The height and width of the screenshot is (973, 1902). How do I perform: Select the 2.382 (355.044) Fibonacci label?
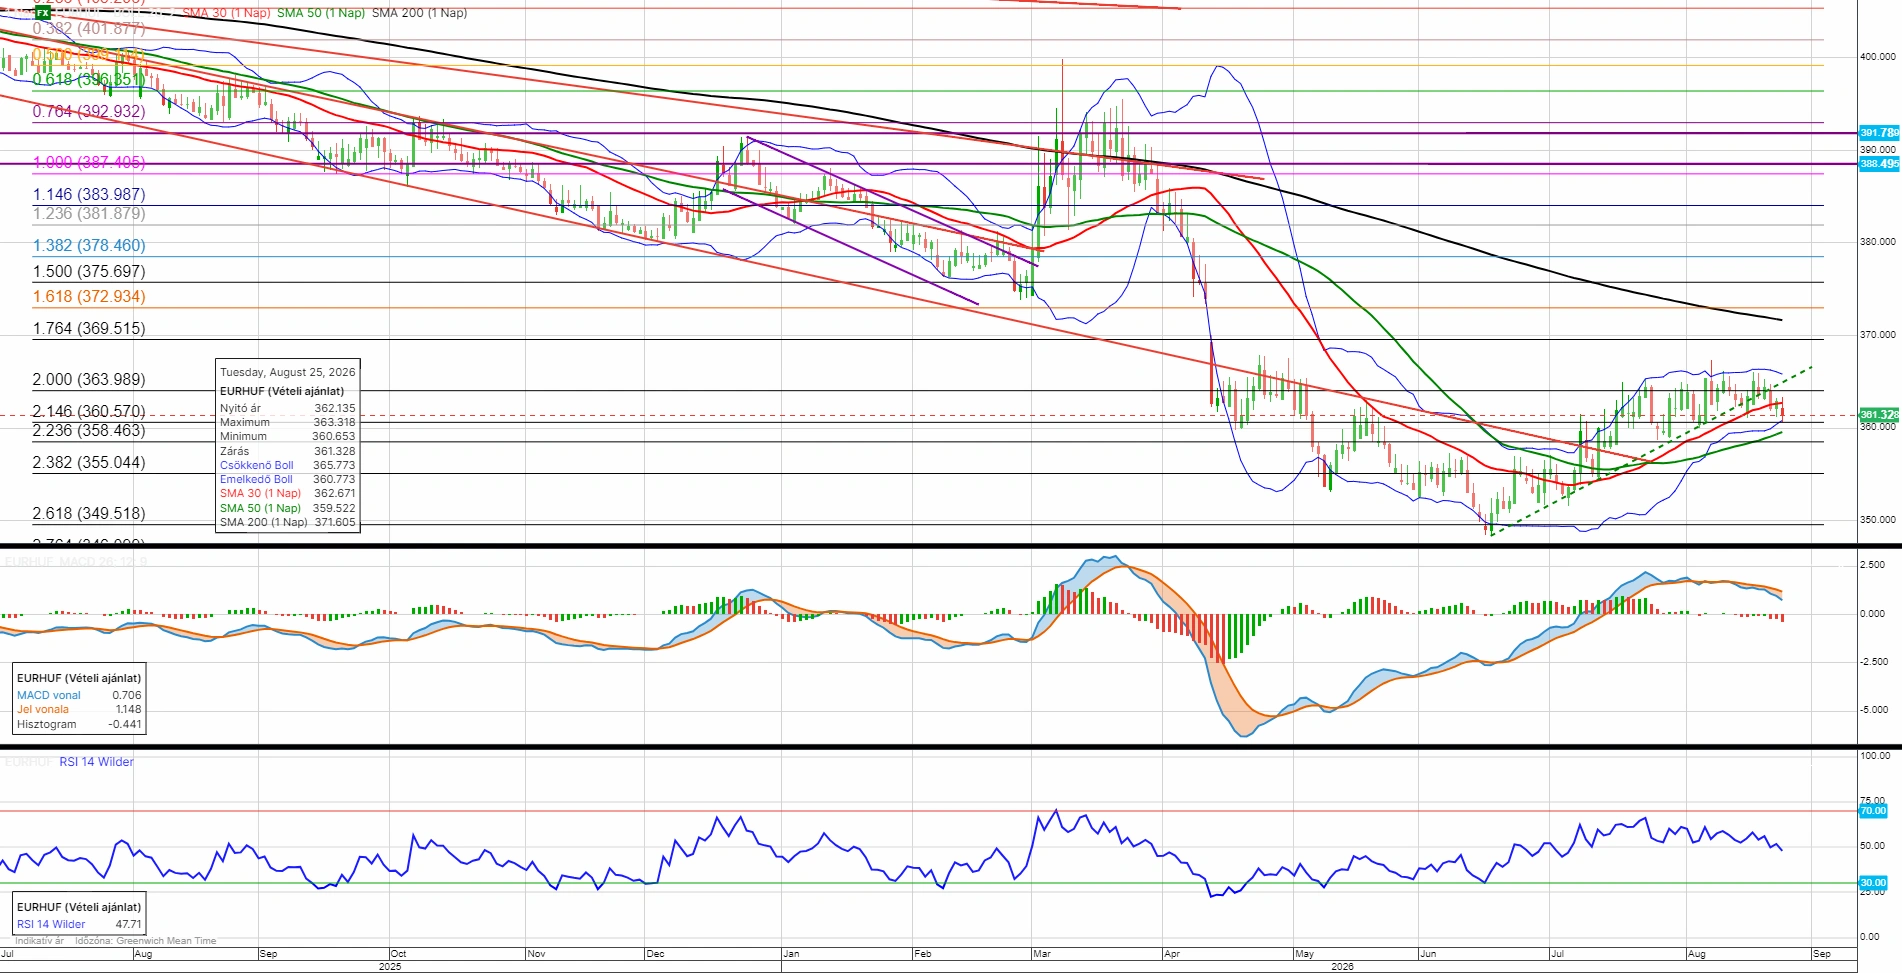point(89,463)
